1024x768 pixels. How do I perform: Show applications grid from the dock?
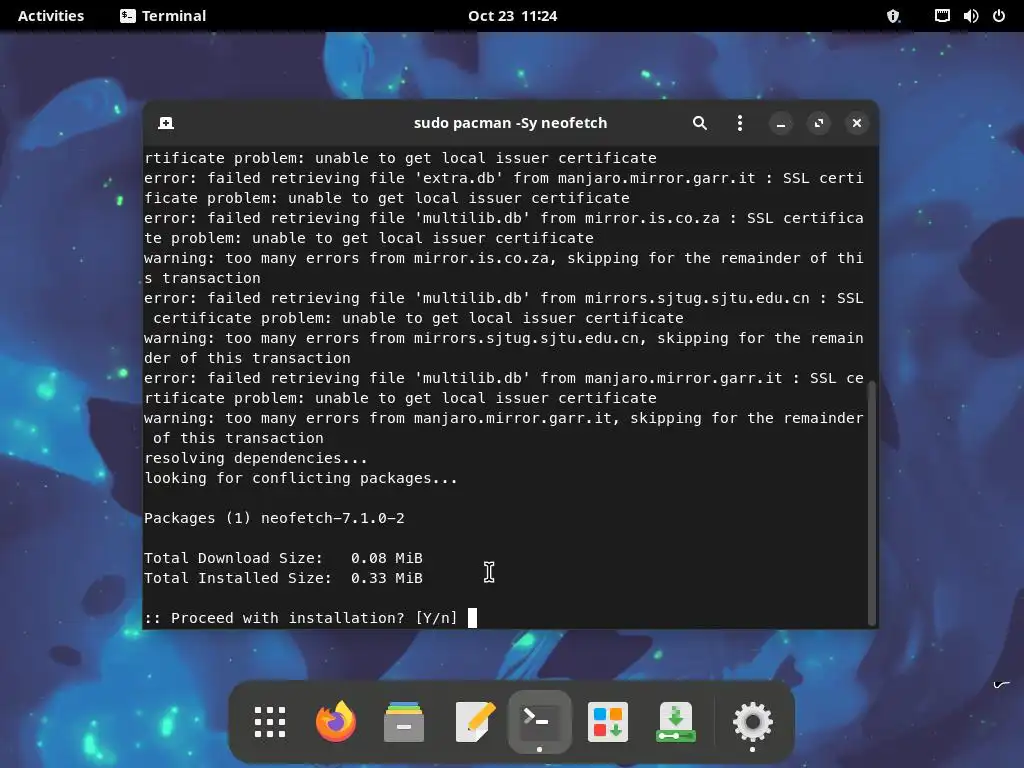click(270, 722)
